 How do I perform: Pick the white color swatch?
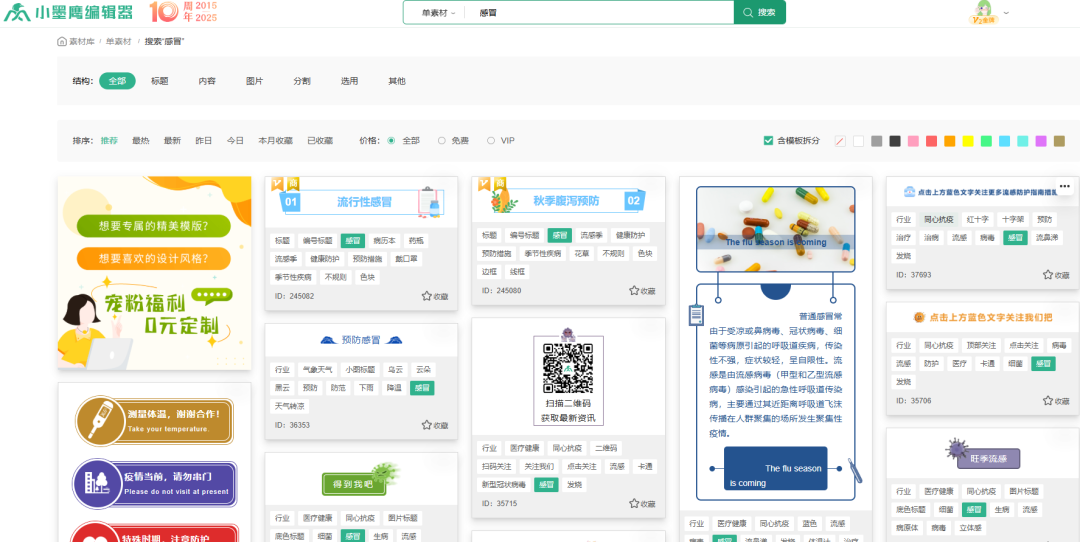point(858,141)
